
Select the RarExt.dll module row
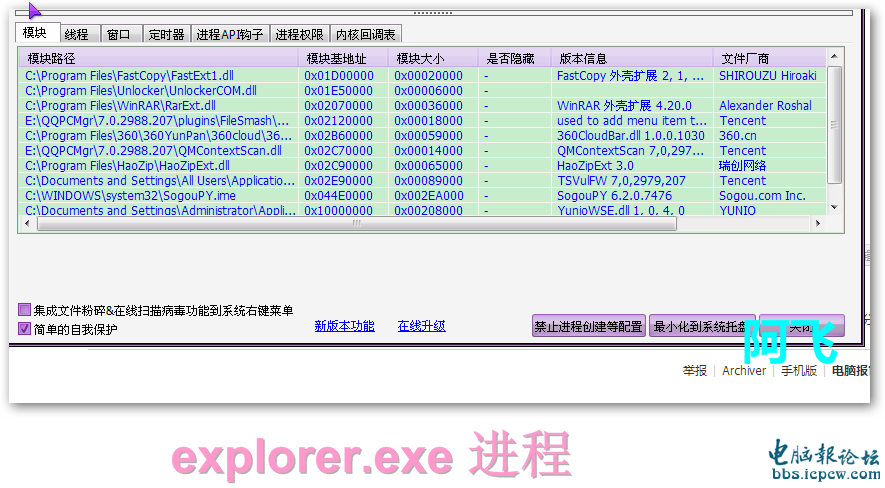coord(423,105)
